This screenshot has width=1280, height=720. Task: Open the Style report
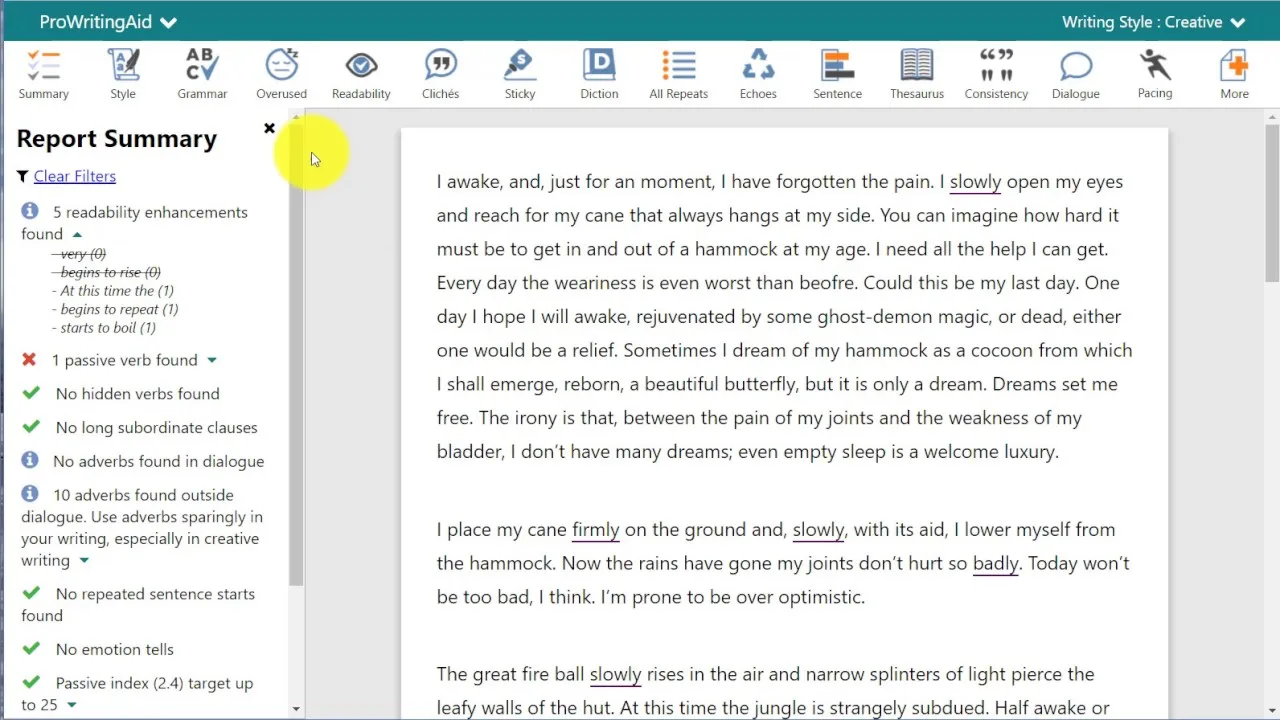tap(123, 74)
